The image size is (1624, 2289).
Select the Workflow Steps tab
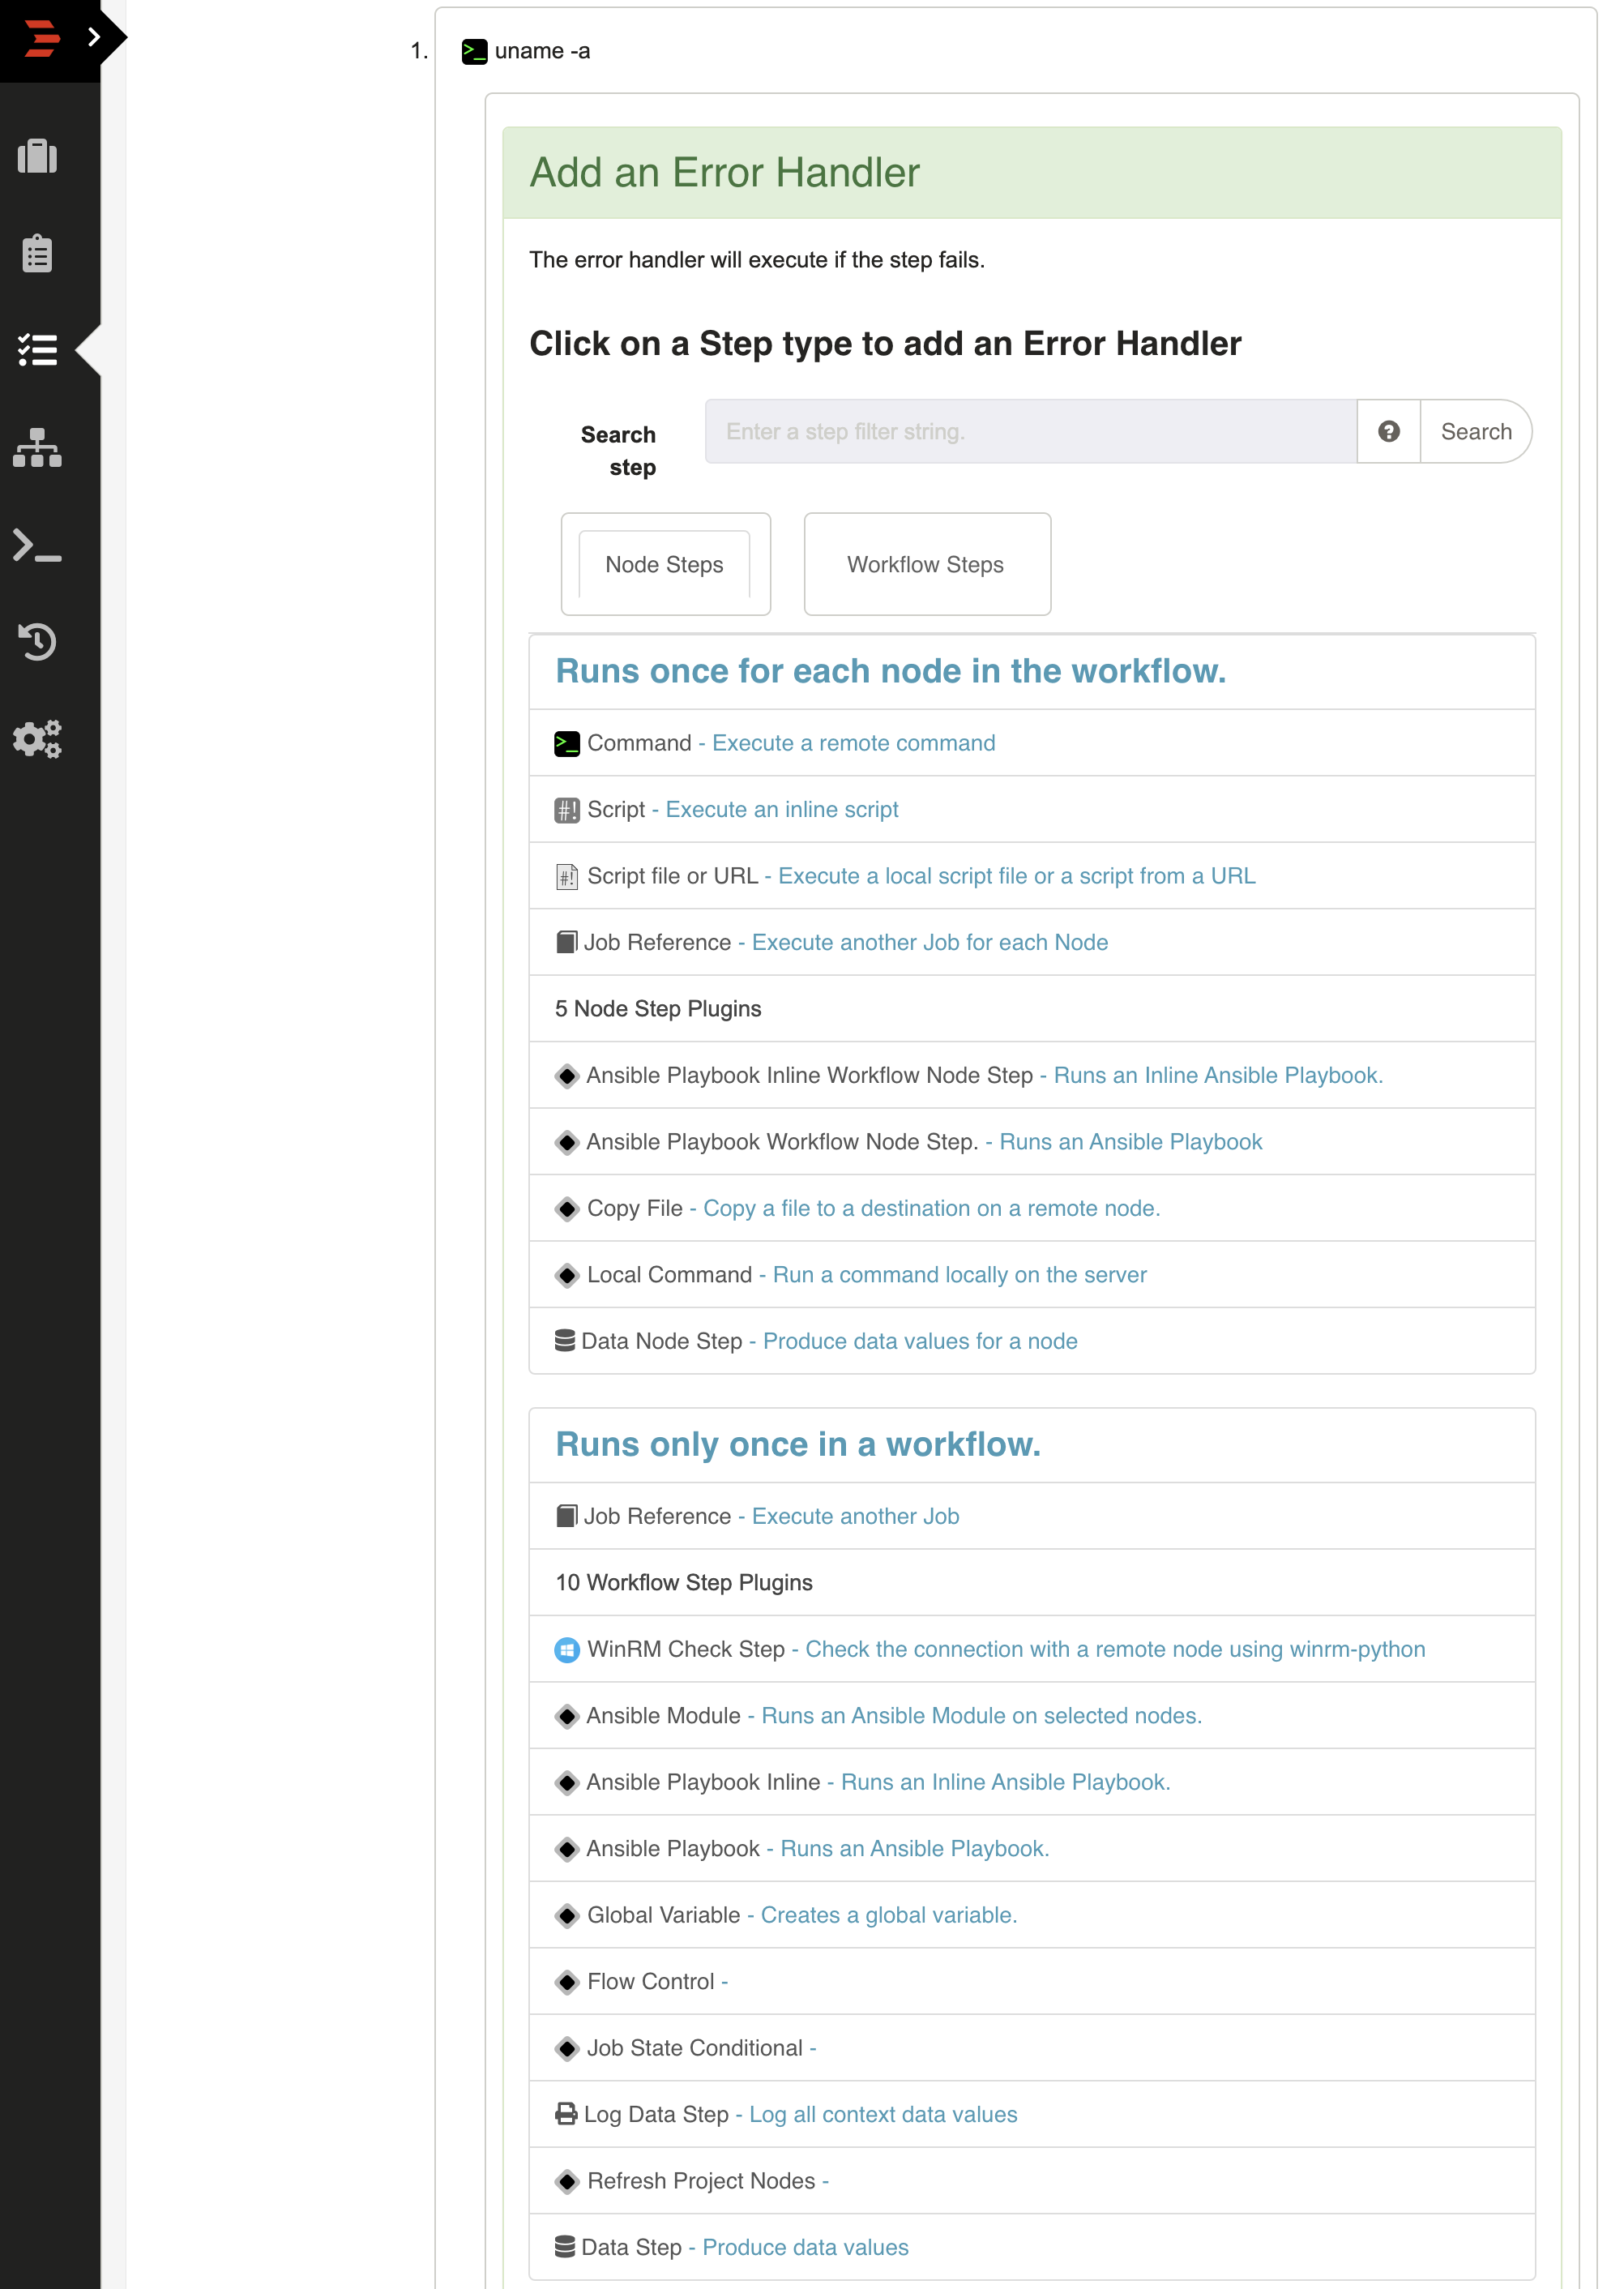coord(928,564)
